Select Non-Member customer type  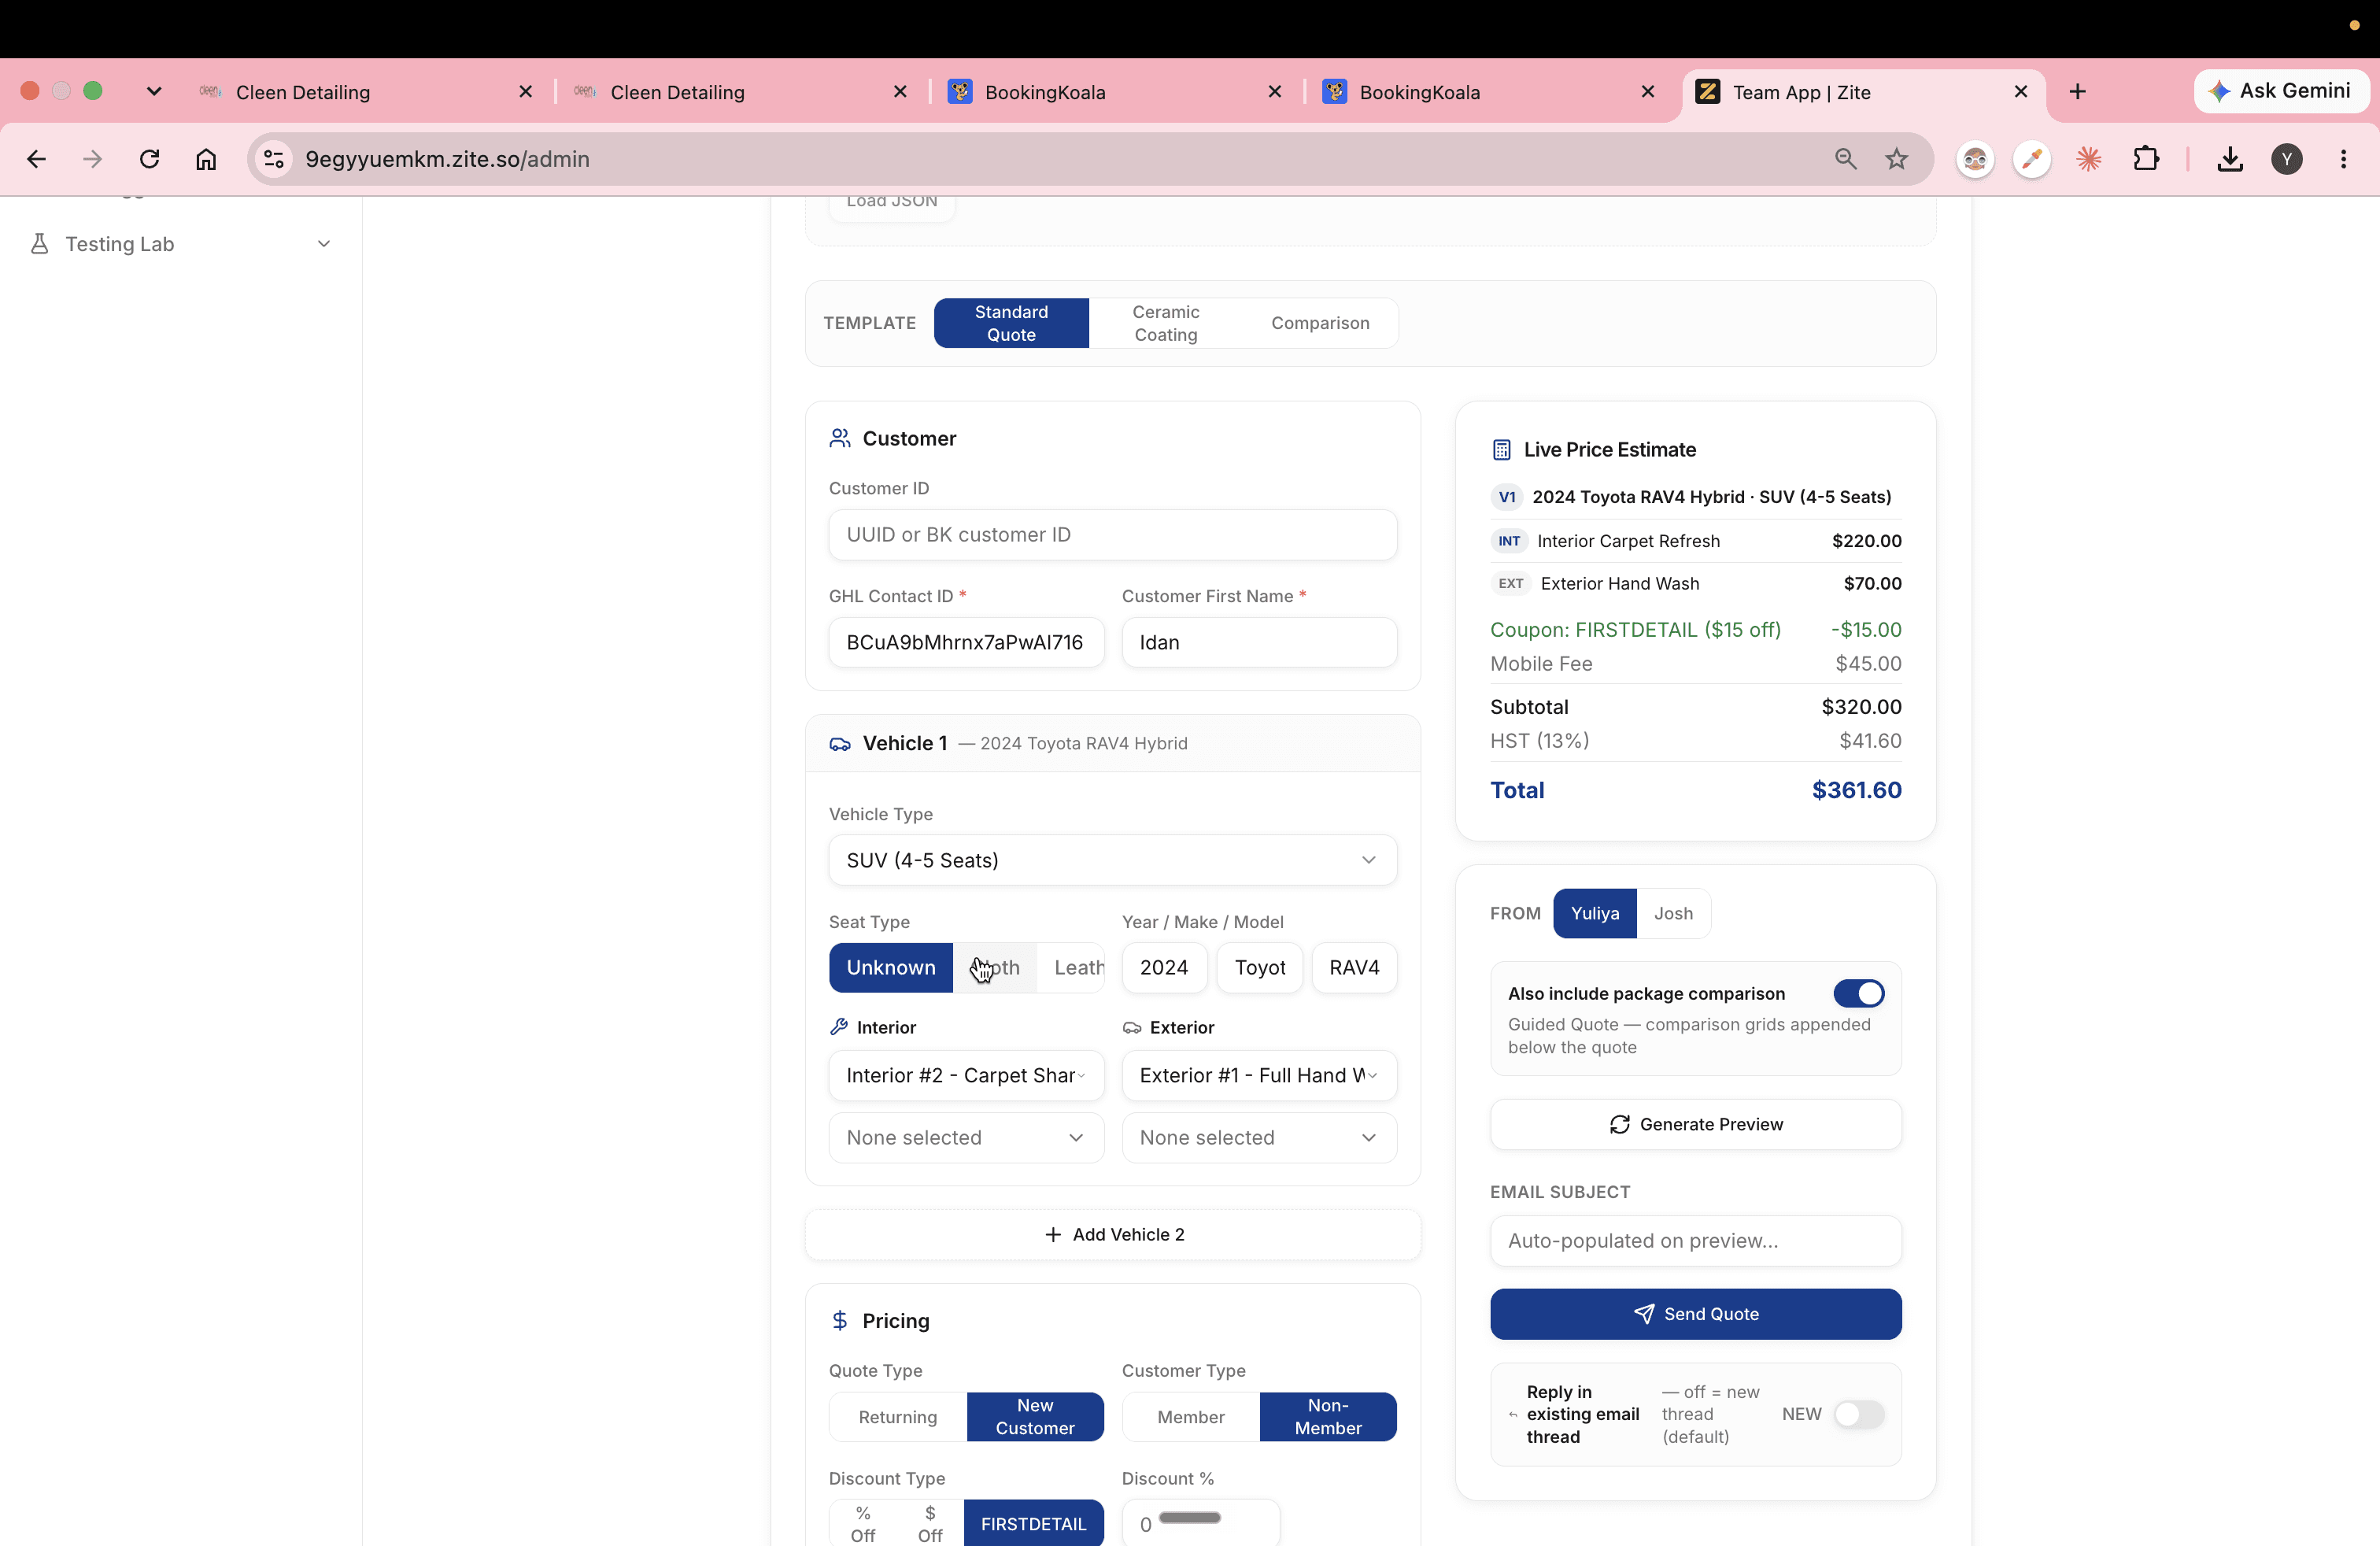[x=1328, y=1417]
